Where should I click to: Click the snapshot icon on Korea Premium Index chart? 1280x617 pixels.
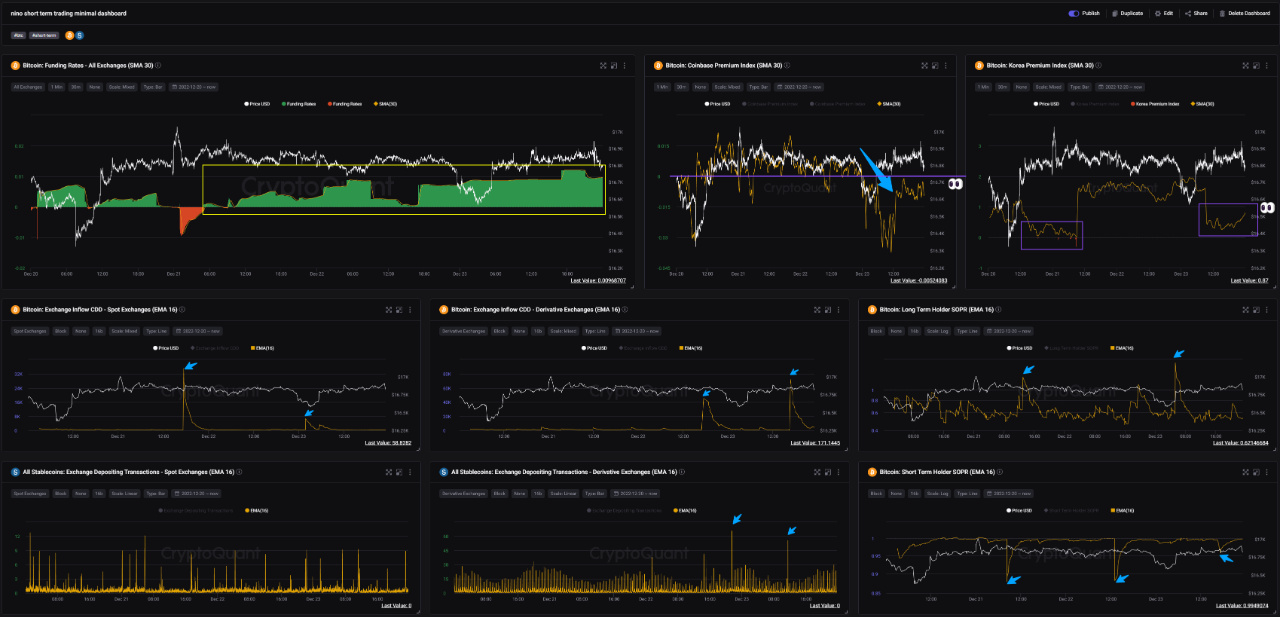(1256, 65)
